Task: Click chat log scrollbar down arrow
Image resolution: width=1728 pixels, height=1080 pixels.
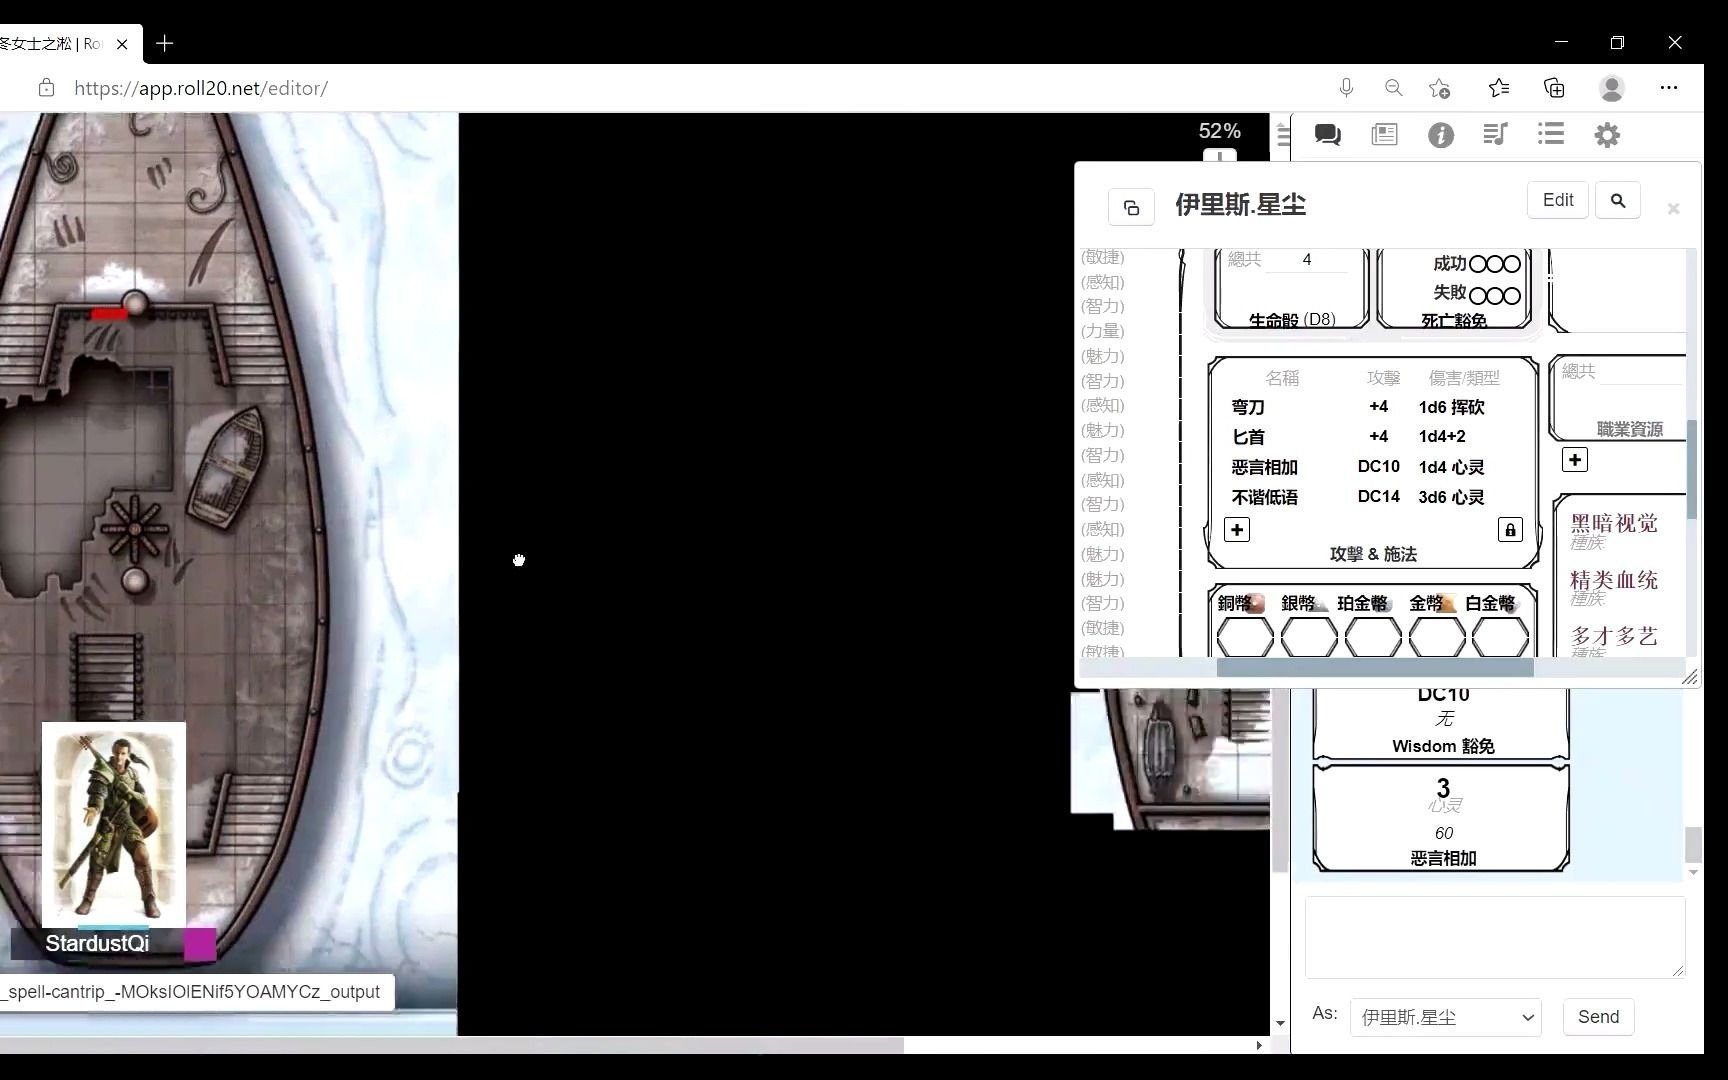Action: (x=1693, y=873)
